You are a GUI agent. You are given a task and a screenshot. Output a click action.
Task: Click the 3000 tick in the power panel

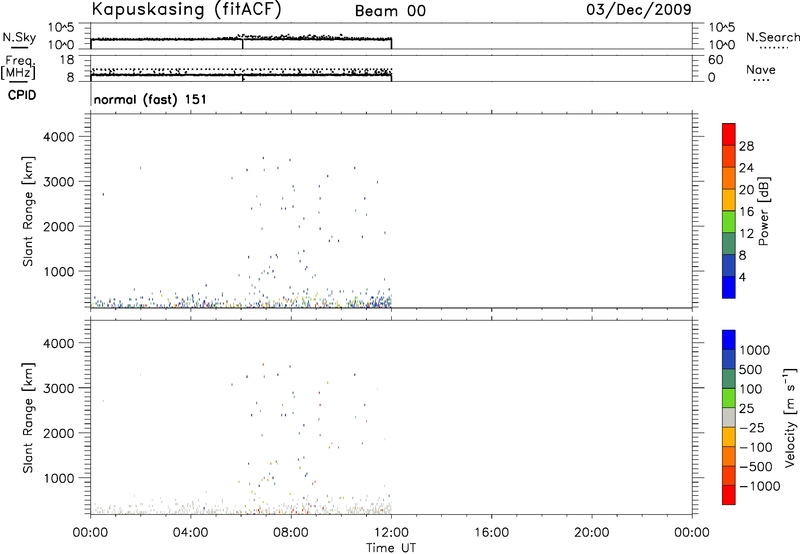click(58, 182)
